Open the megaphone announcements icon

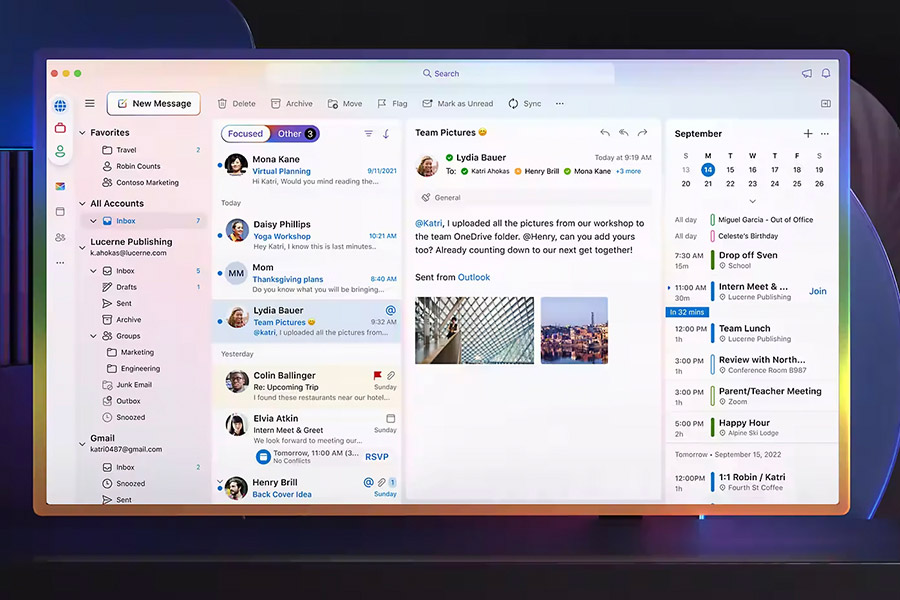pyautogui.click(x=806, y=73)
